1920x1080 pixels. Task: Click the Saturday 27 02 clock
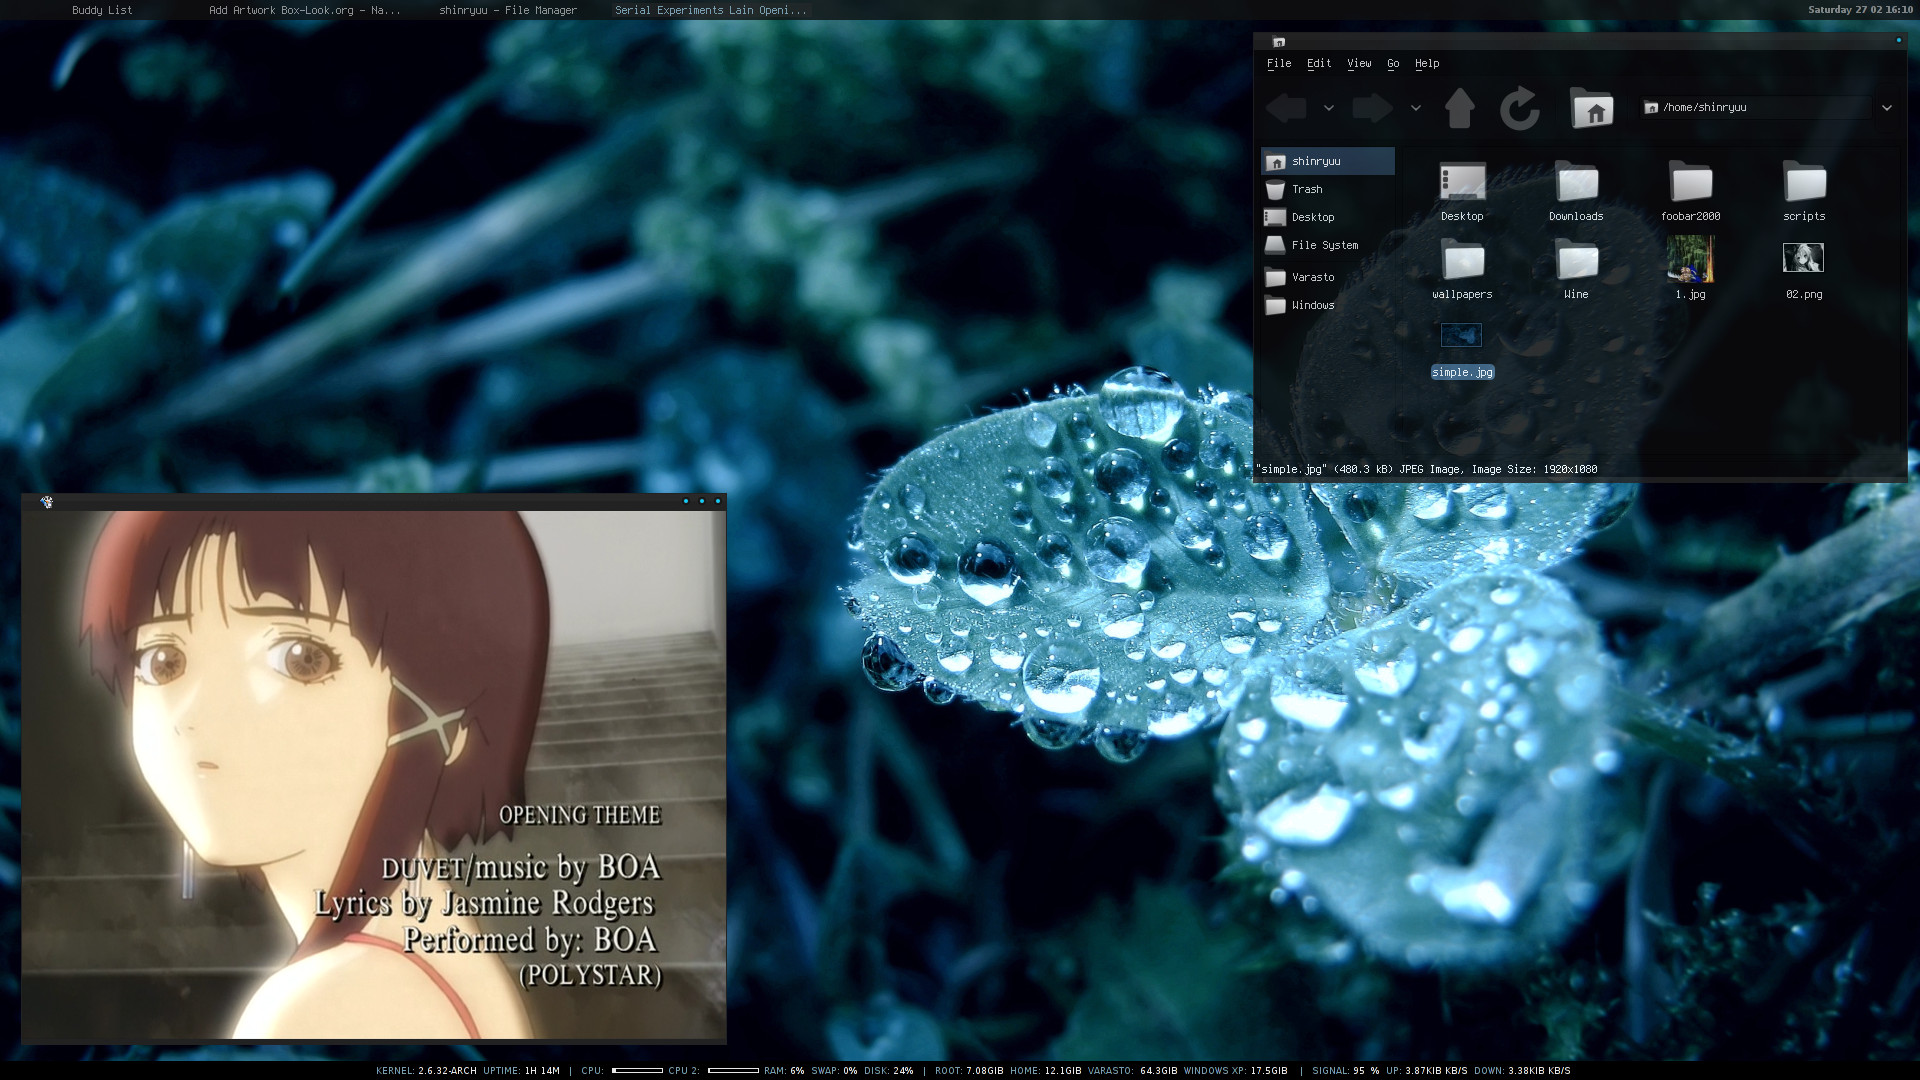[1860, 10]
